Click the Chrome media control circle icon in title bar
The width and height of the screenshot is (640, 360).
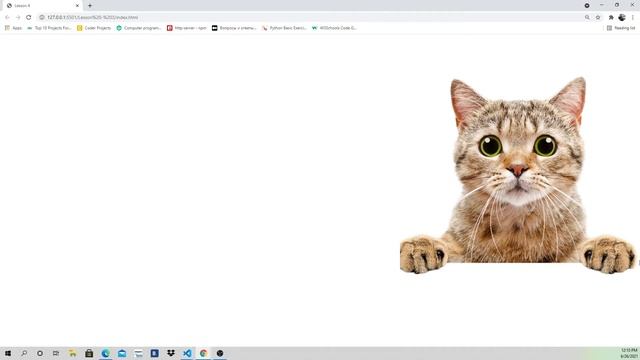coord(587,5)
